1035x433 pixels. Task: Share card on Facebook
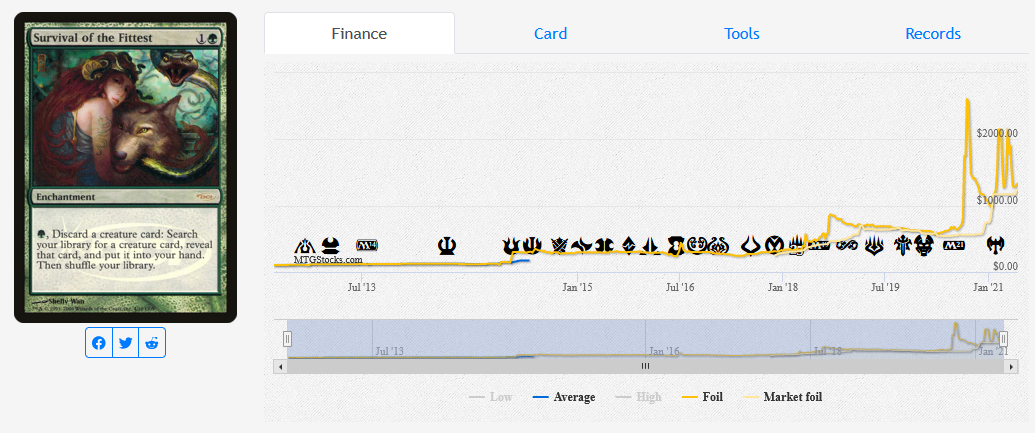[x=99, y=343]
